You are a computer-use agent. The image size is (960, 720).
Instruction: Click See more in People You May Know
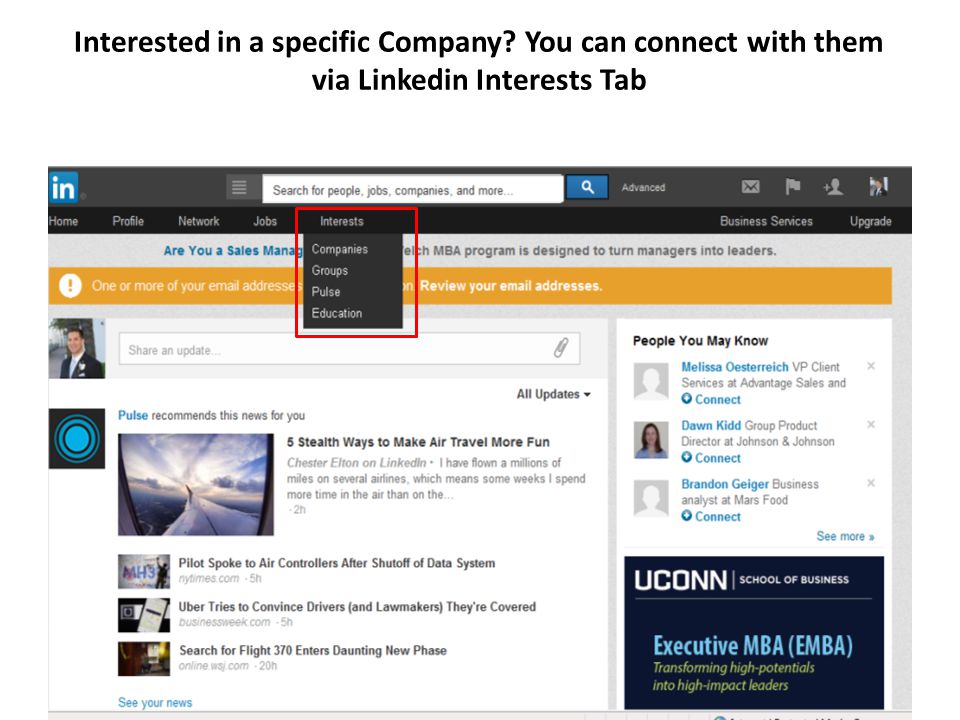(x=845, y=536)
